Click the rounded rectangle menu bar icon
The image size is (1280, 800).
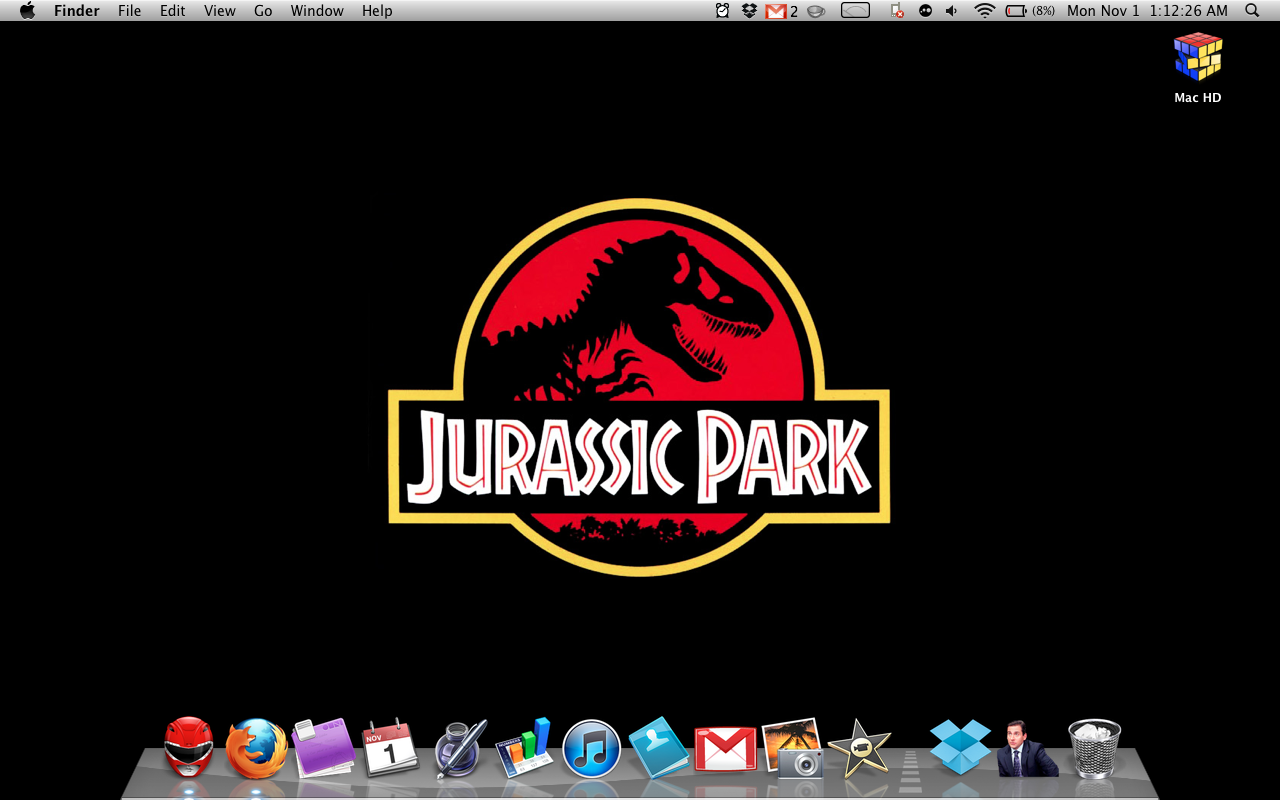(x=855, y=11)
